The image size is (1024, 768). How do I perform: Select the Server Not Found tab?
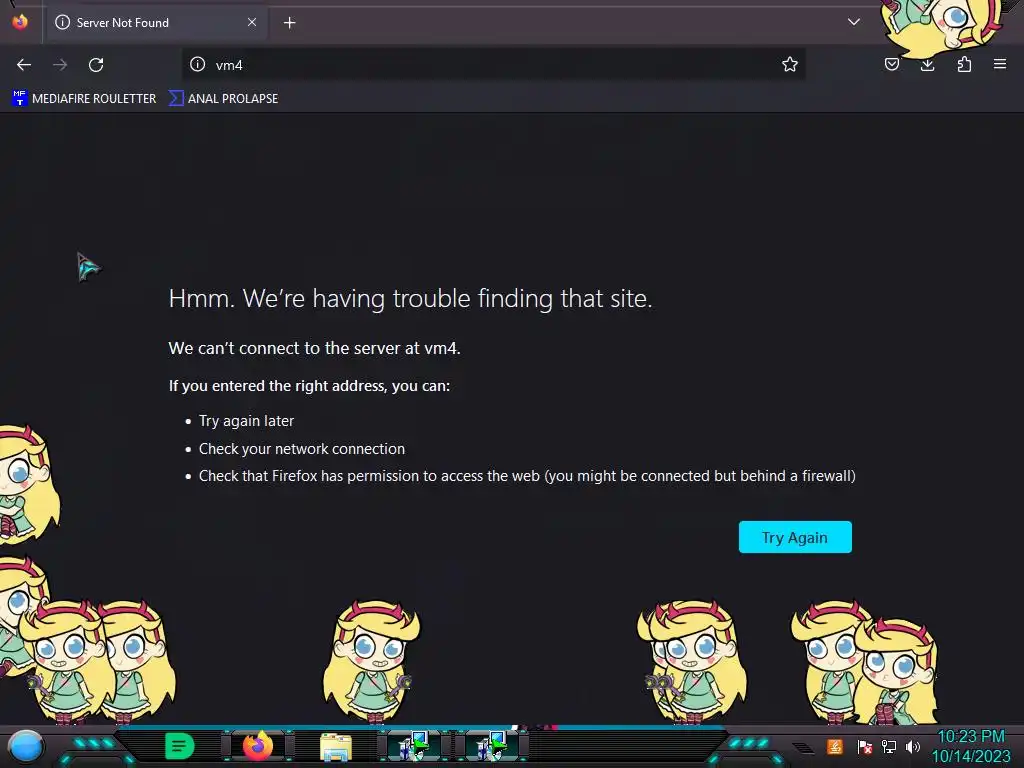pos(155,23)
